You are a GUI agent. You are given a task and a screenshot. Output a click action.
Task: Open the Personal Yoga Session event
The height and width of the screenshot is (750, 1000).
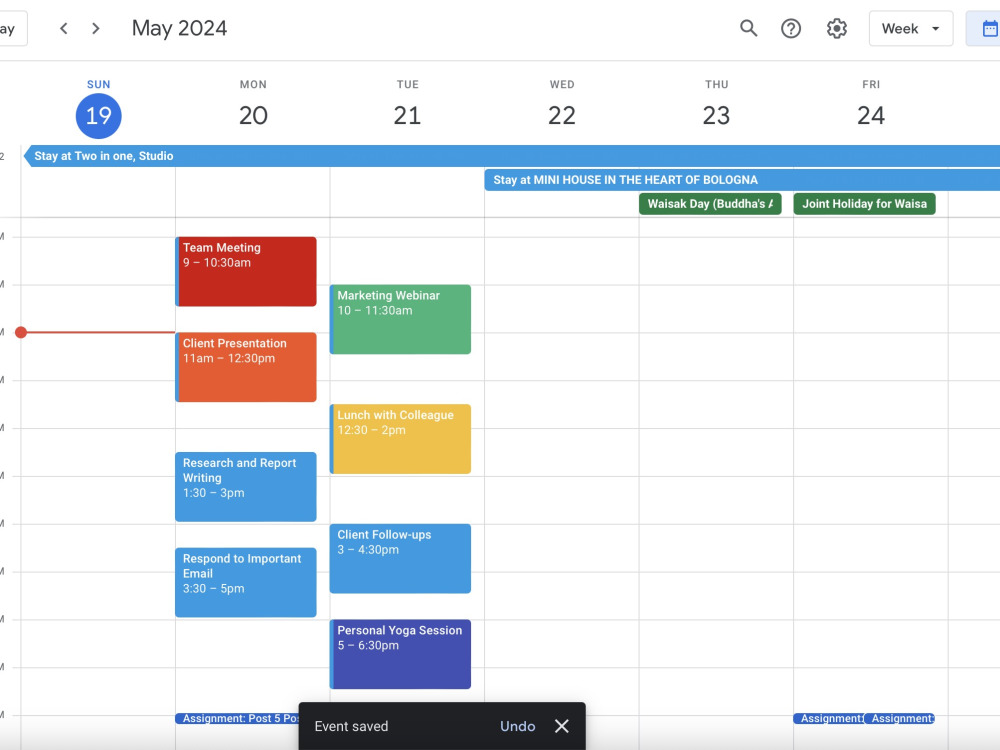399,654
